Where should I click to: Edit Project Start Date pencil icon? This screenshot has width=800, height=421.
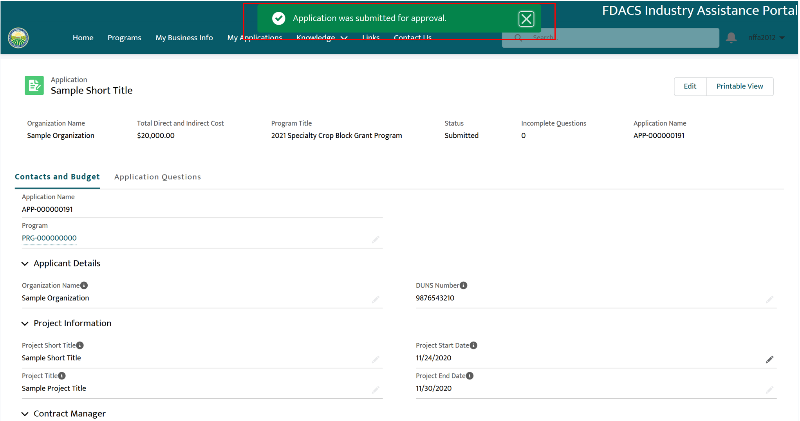coord(769,358)
